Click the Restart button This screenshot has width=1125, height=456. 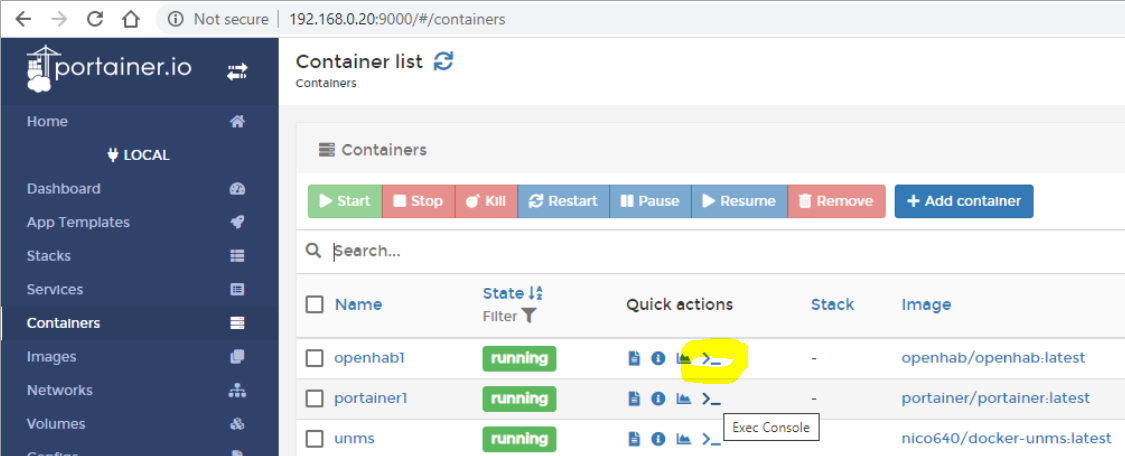(x=563, y=201)
